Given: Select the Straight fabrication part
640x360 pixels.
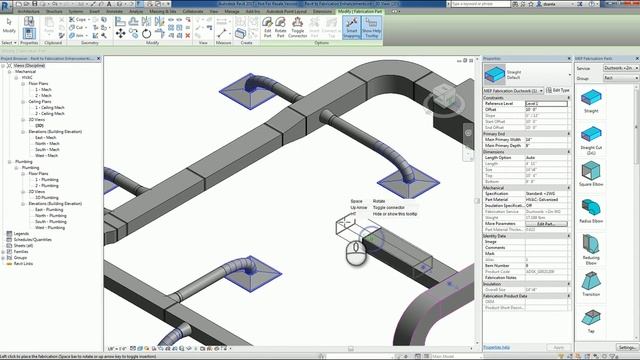Looking at the screenshot, I should coord(591,100).
